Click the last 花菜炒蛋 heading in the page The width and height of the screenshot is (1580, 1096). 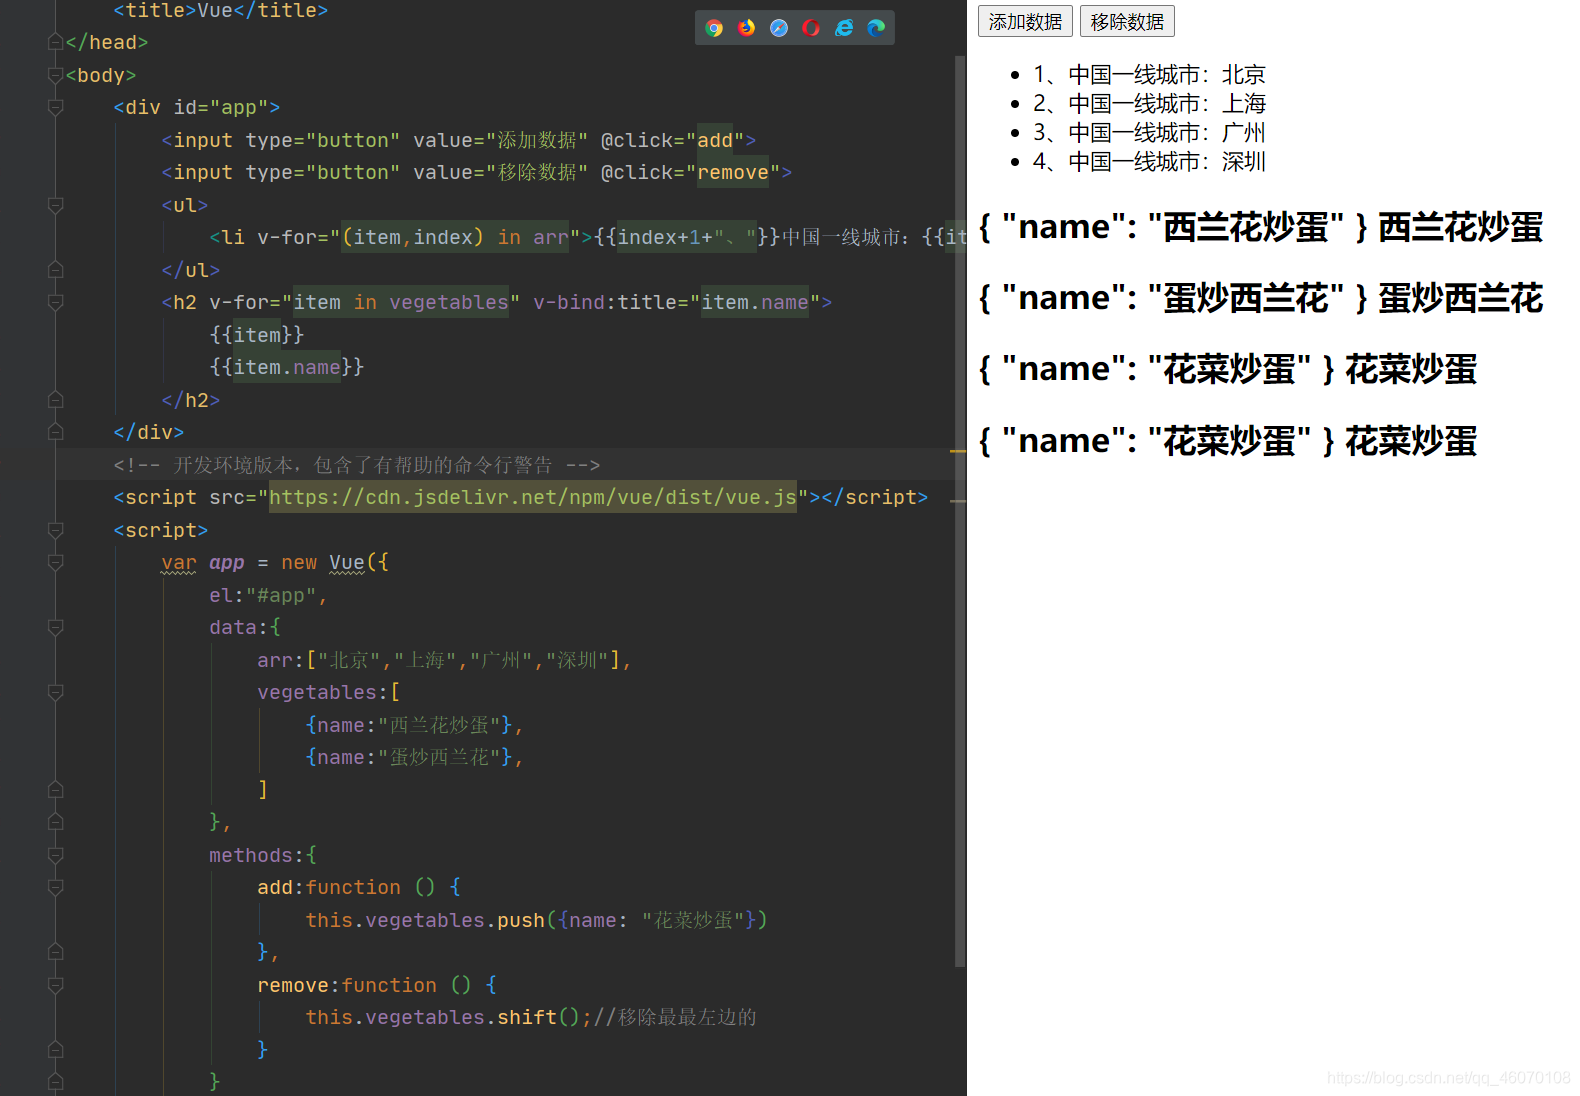pos(1228,441)
